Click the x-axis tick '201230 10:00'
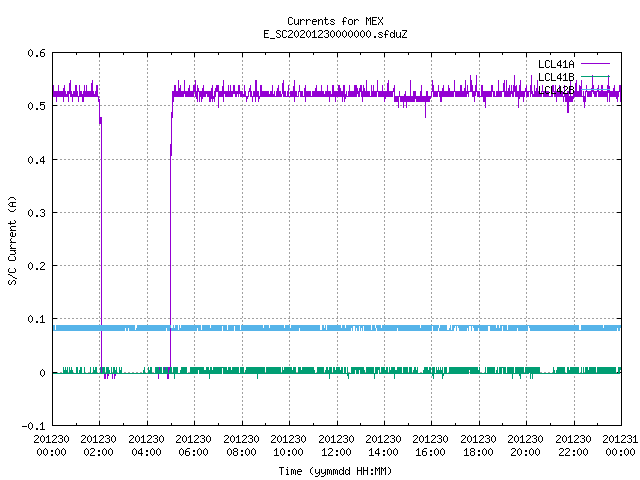Image resolution: width=640 pixels, height=480 pixels. point(289,445)
